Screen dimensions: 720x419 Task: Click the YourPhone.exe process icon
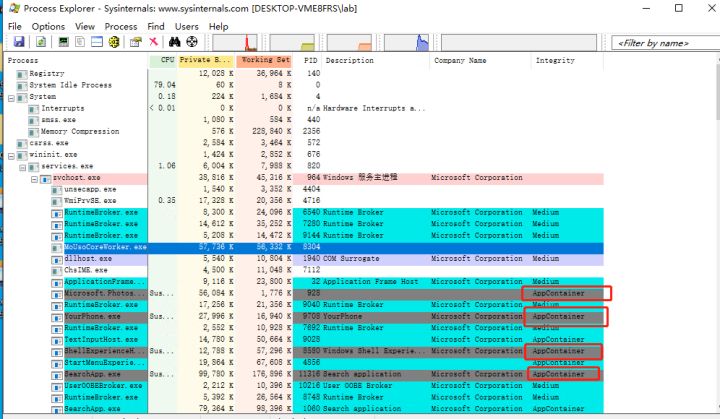[x=56, y=317]
